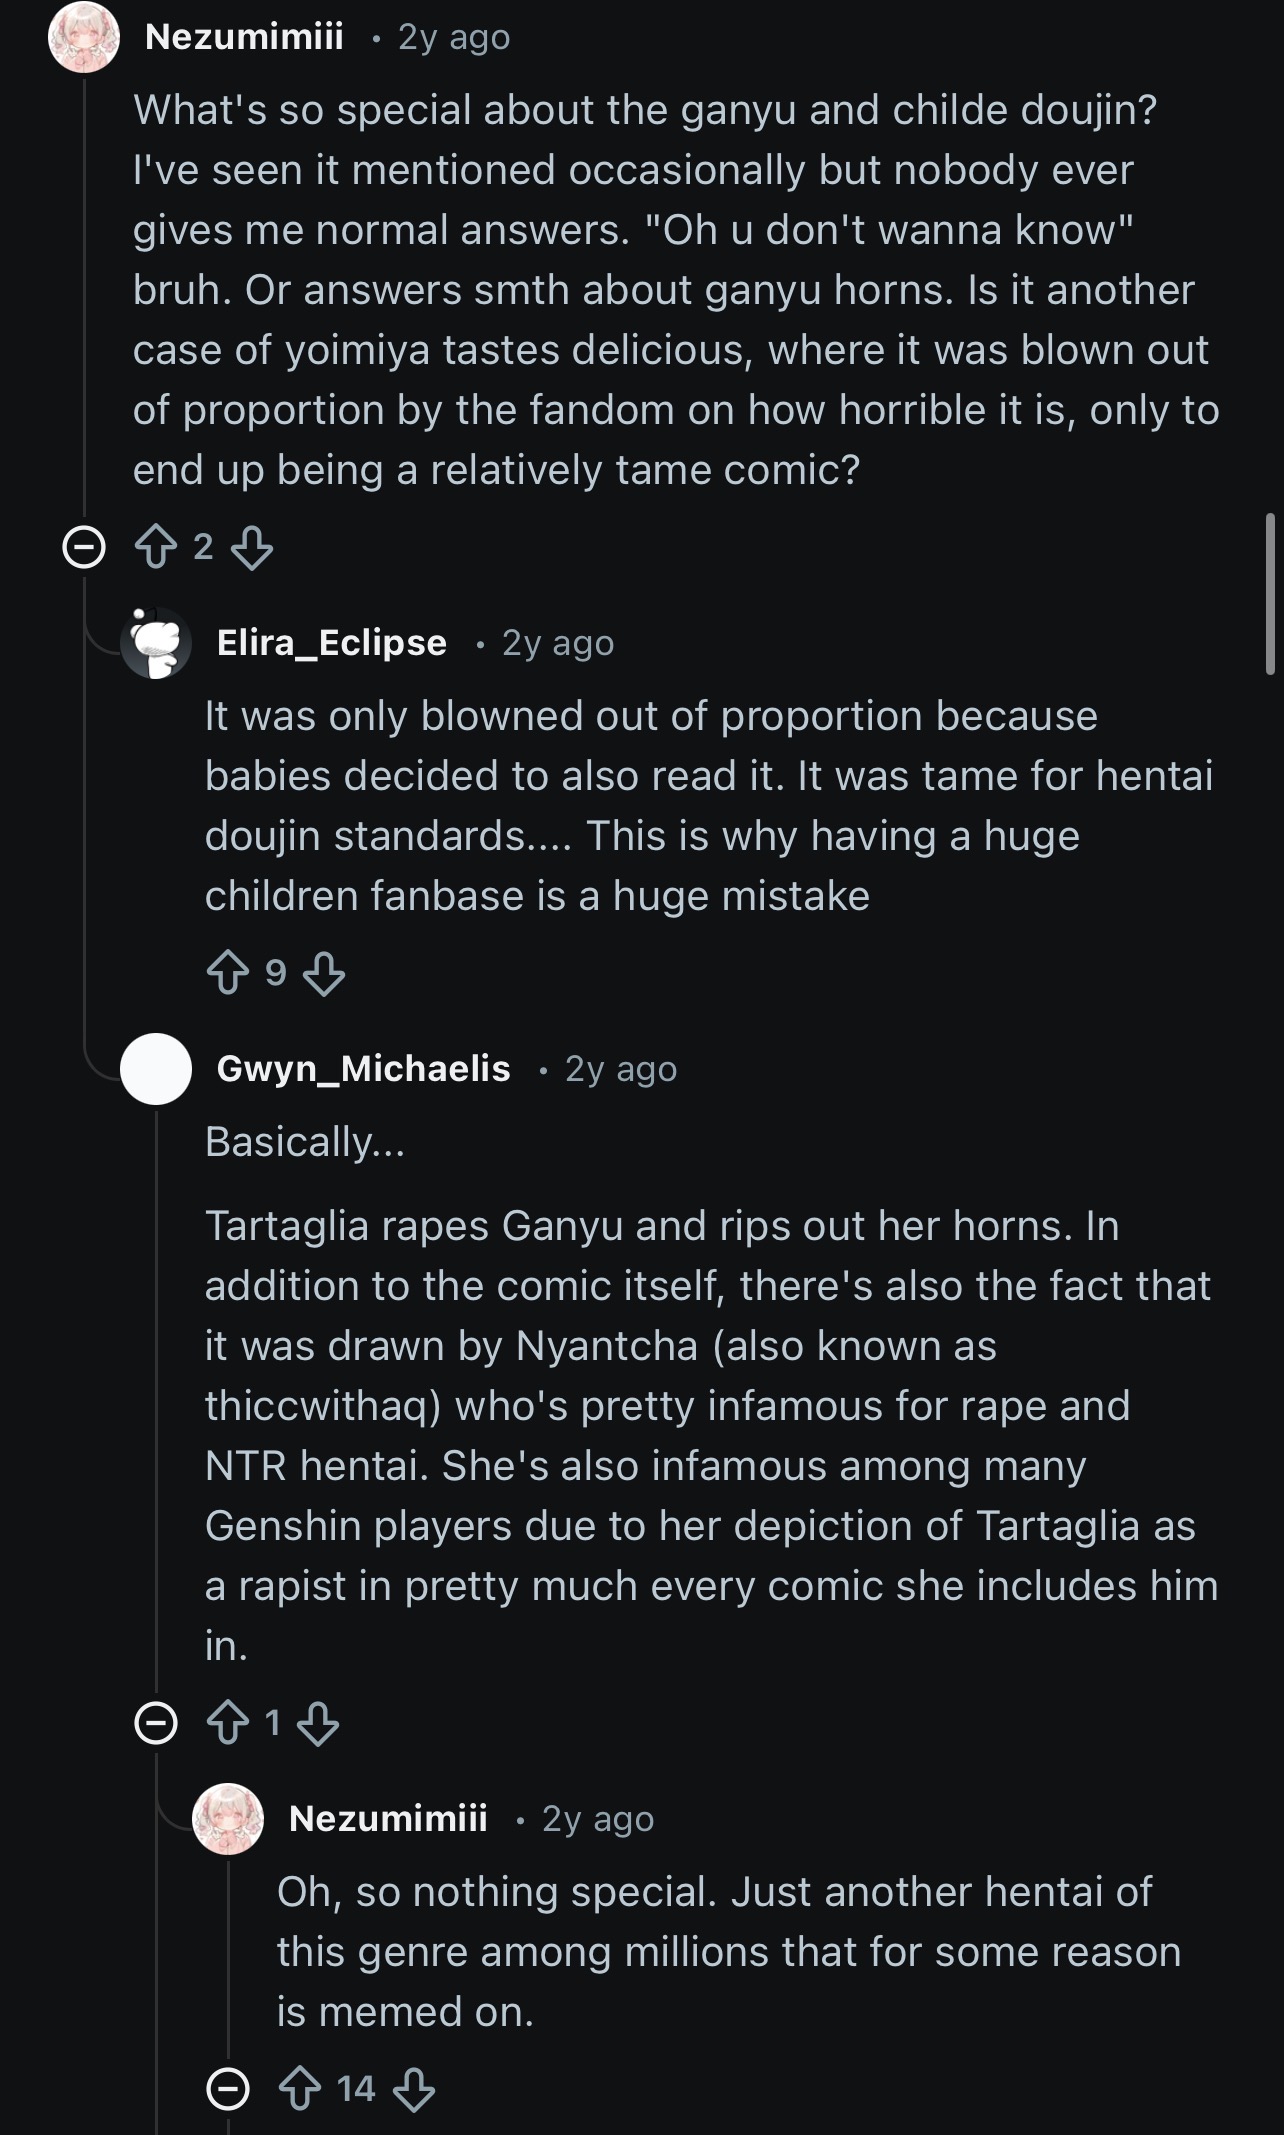Viewport: 1284px width, 2135px height.
Task: Downvote Gwyn_Michaelis's comment
Action: (318, 1723)
